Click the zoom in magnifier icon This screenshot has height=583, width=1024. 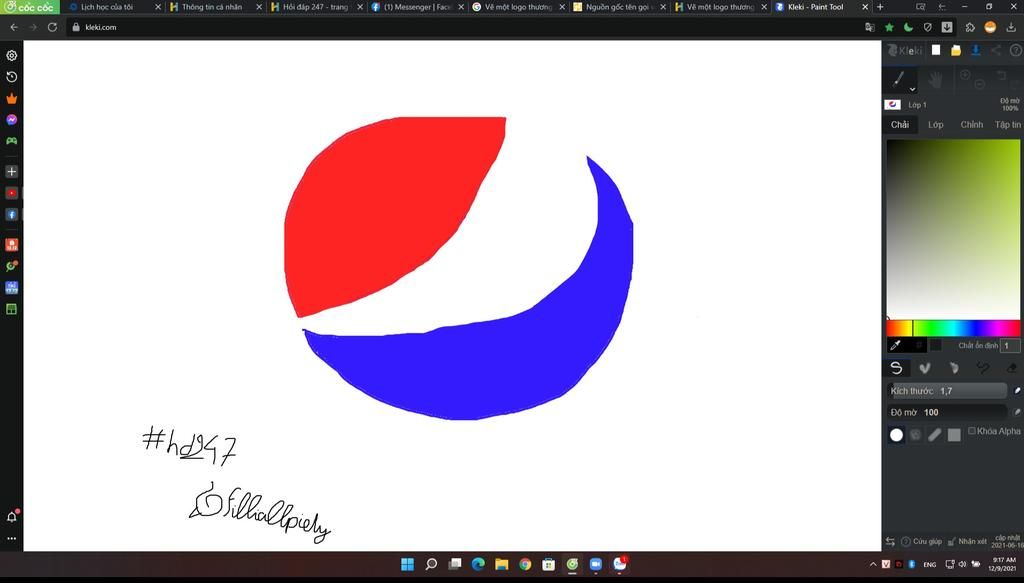point(965,75)
